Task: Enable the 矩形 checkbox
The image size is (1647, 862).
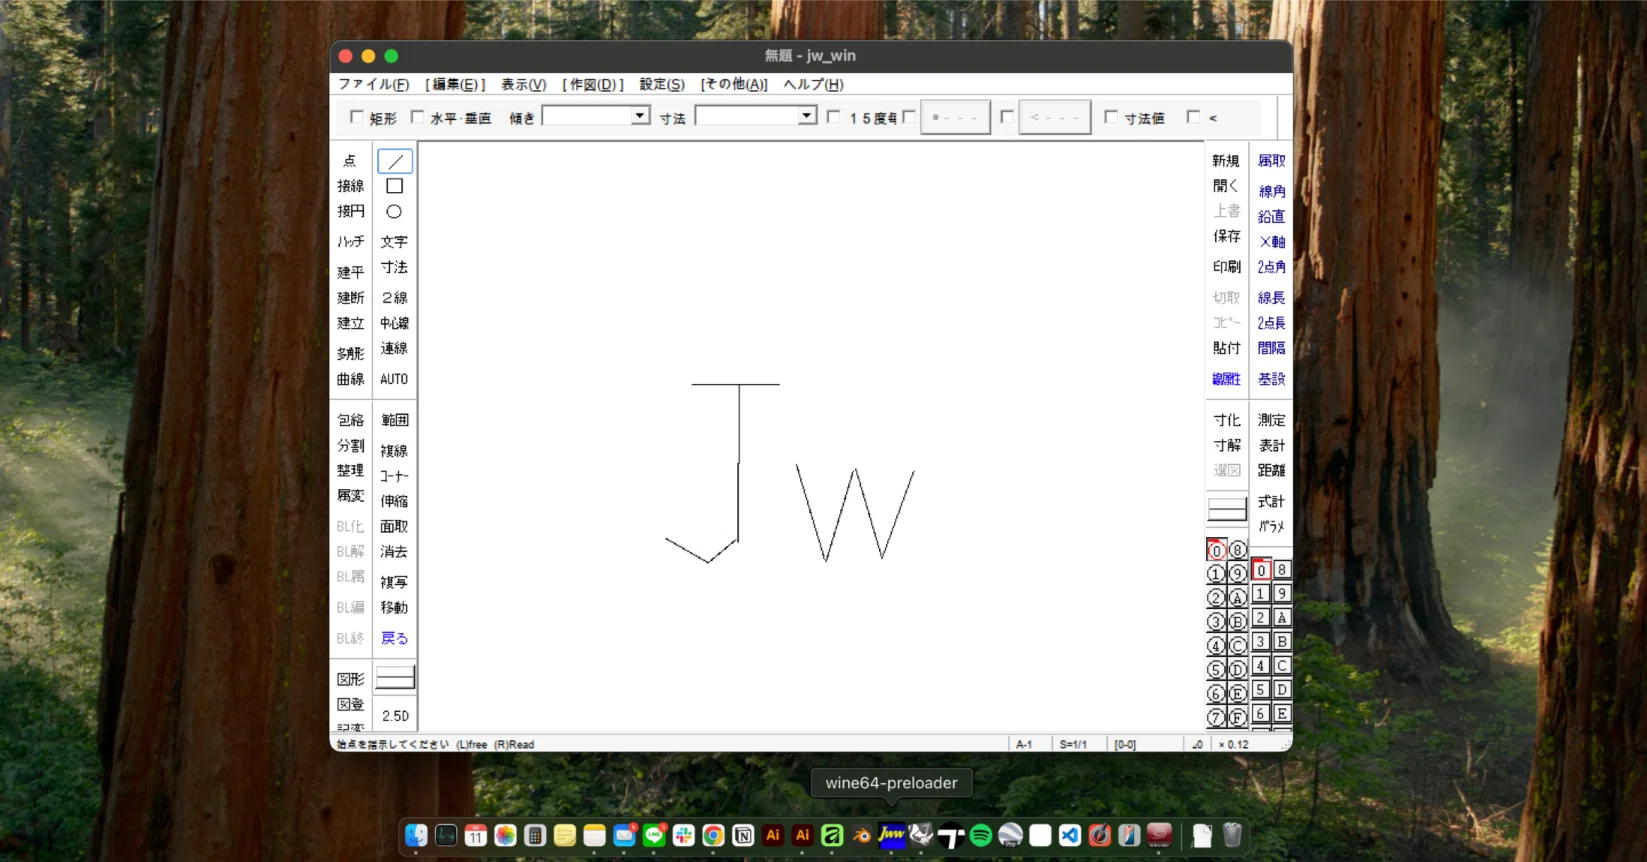Action: coord(356,117)
